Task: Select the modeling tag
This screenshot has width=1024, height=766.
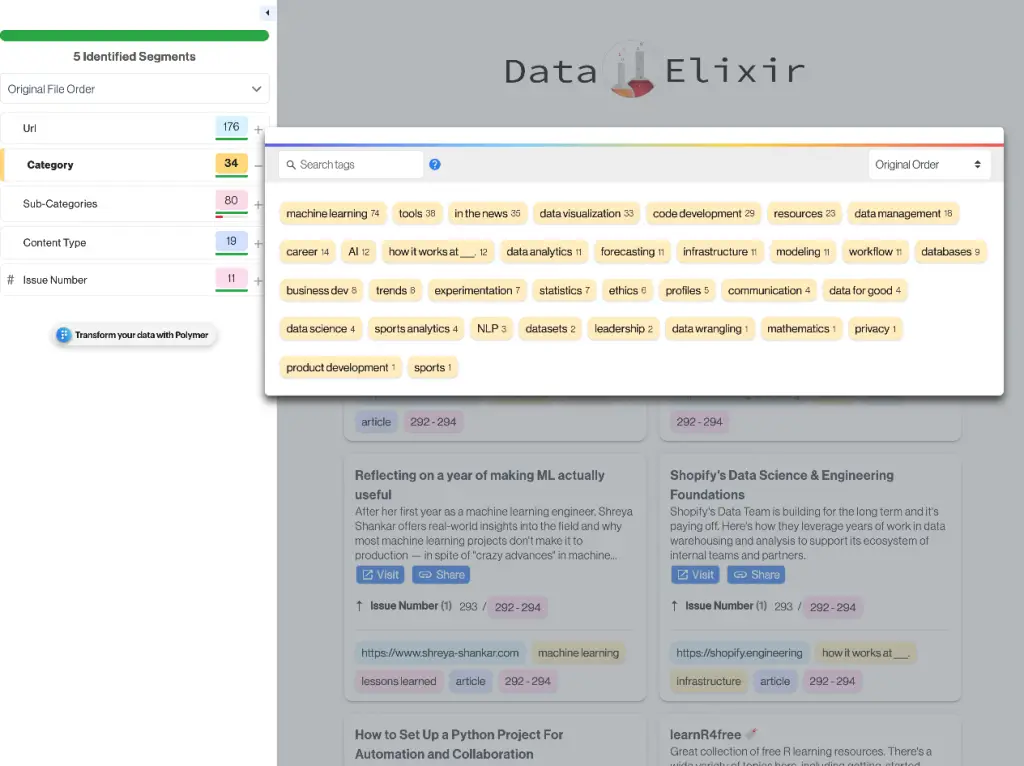Action: (803, 251)
